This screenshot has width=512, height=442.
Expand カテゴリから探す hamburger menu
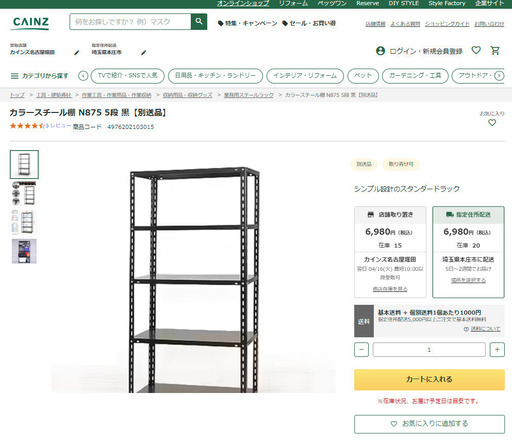[x=39, y=76]
